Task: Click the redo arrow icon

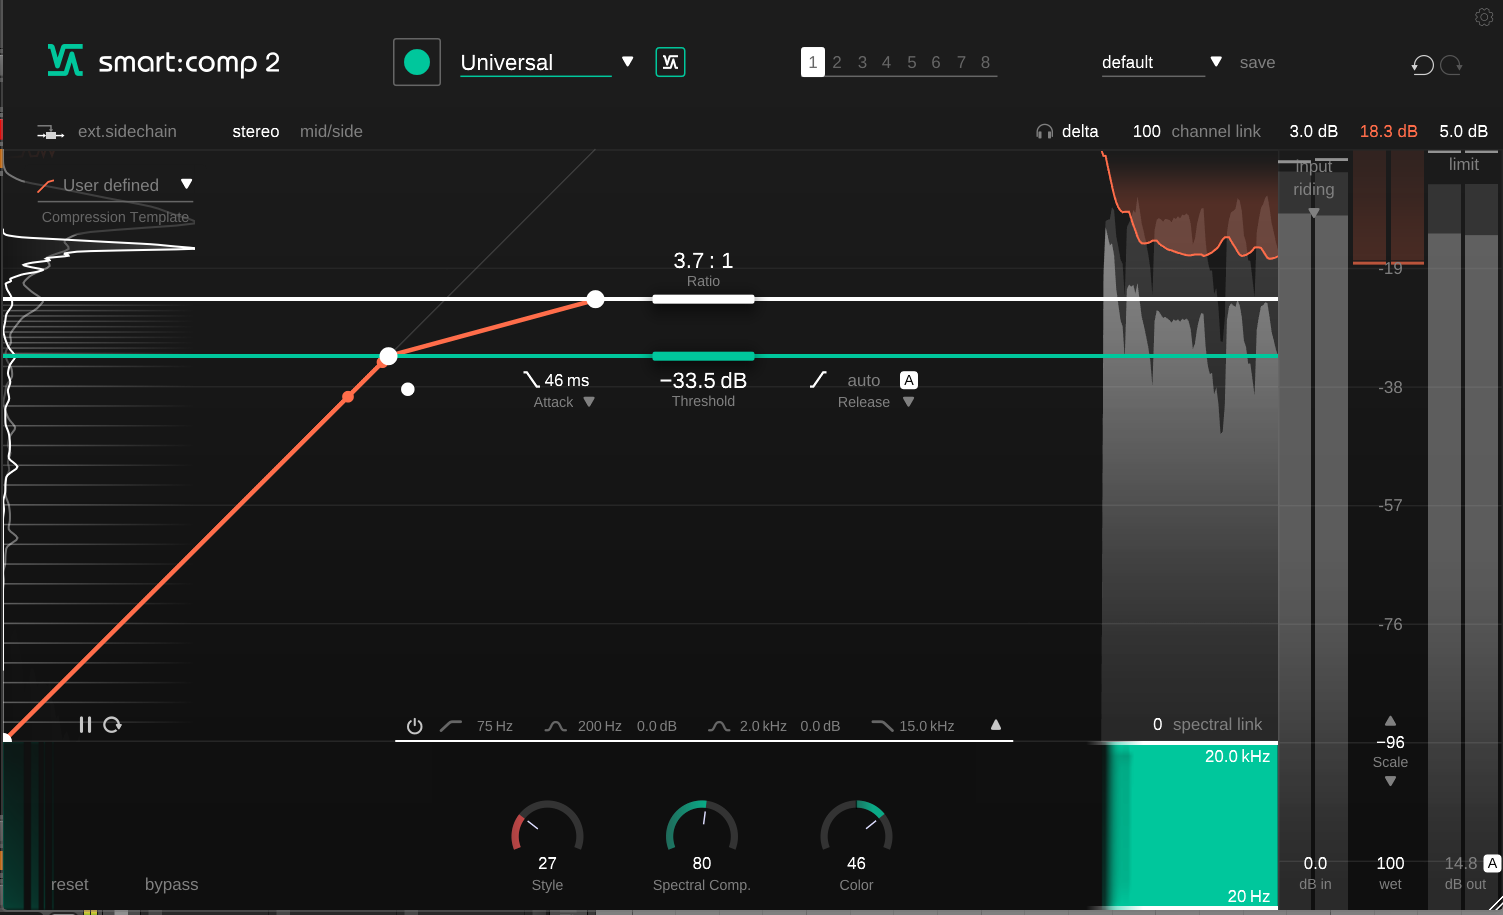Action: pos(1452,65)
